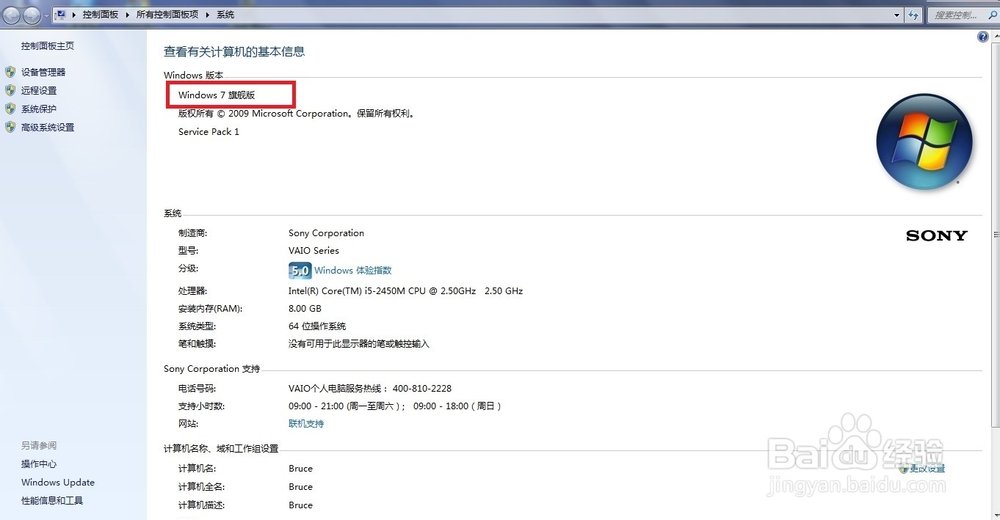The image size is (1000, 520).
Task: Expand the arrow after 所有控制面板项
Action: coord(207,15)
